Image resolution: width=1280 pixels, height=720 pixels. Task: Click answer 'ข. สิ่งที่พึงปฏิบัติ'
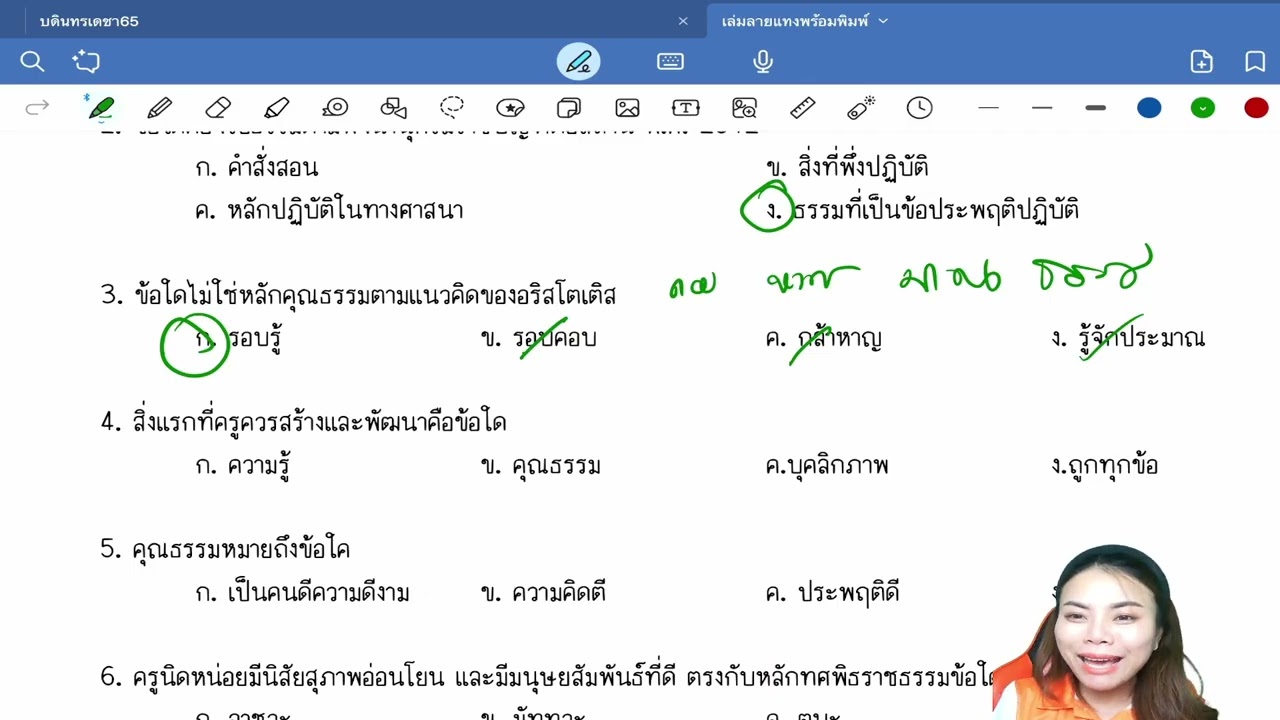(x=847, y=168)
